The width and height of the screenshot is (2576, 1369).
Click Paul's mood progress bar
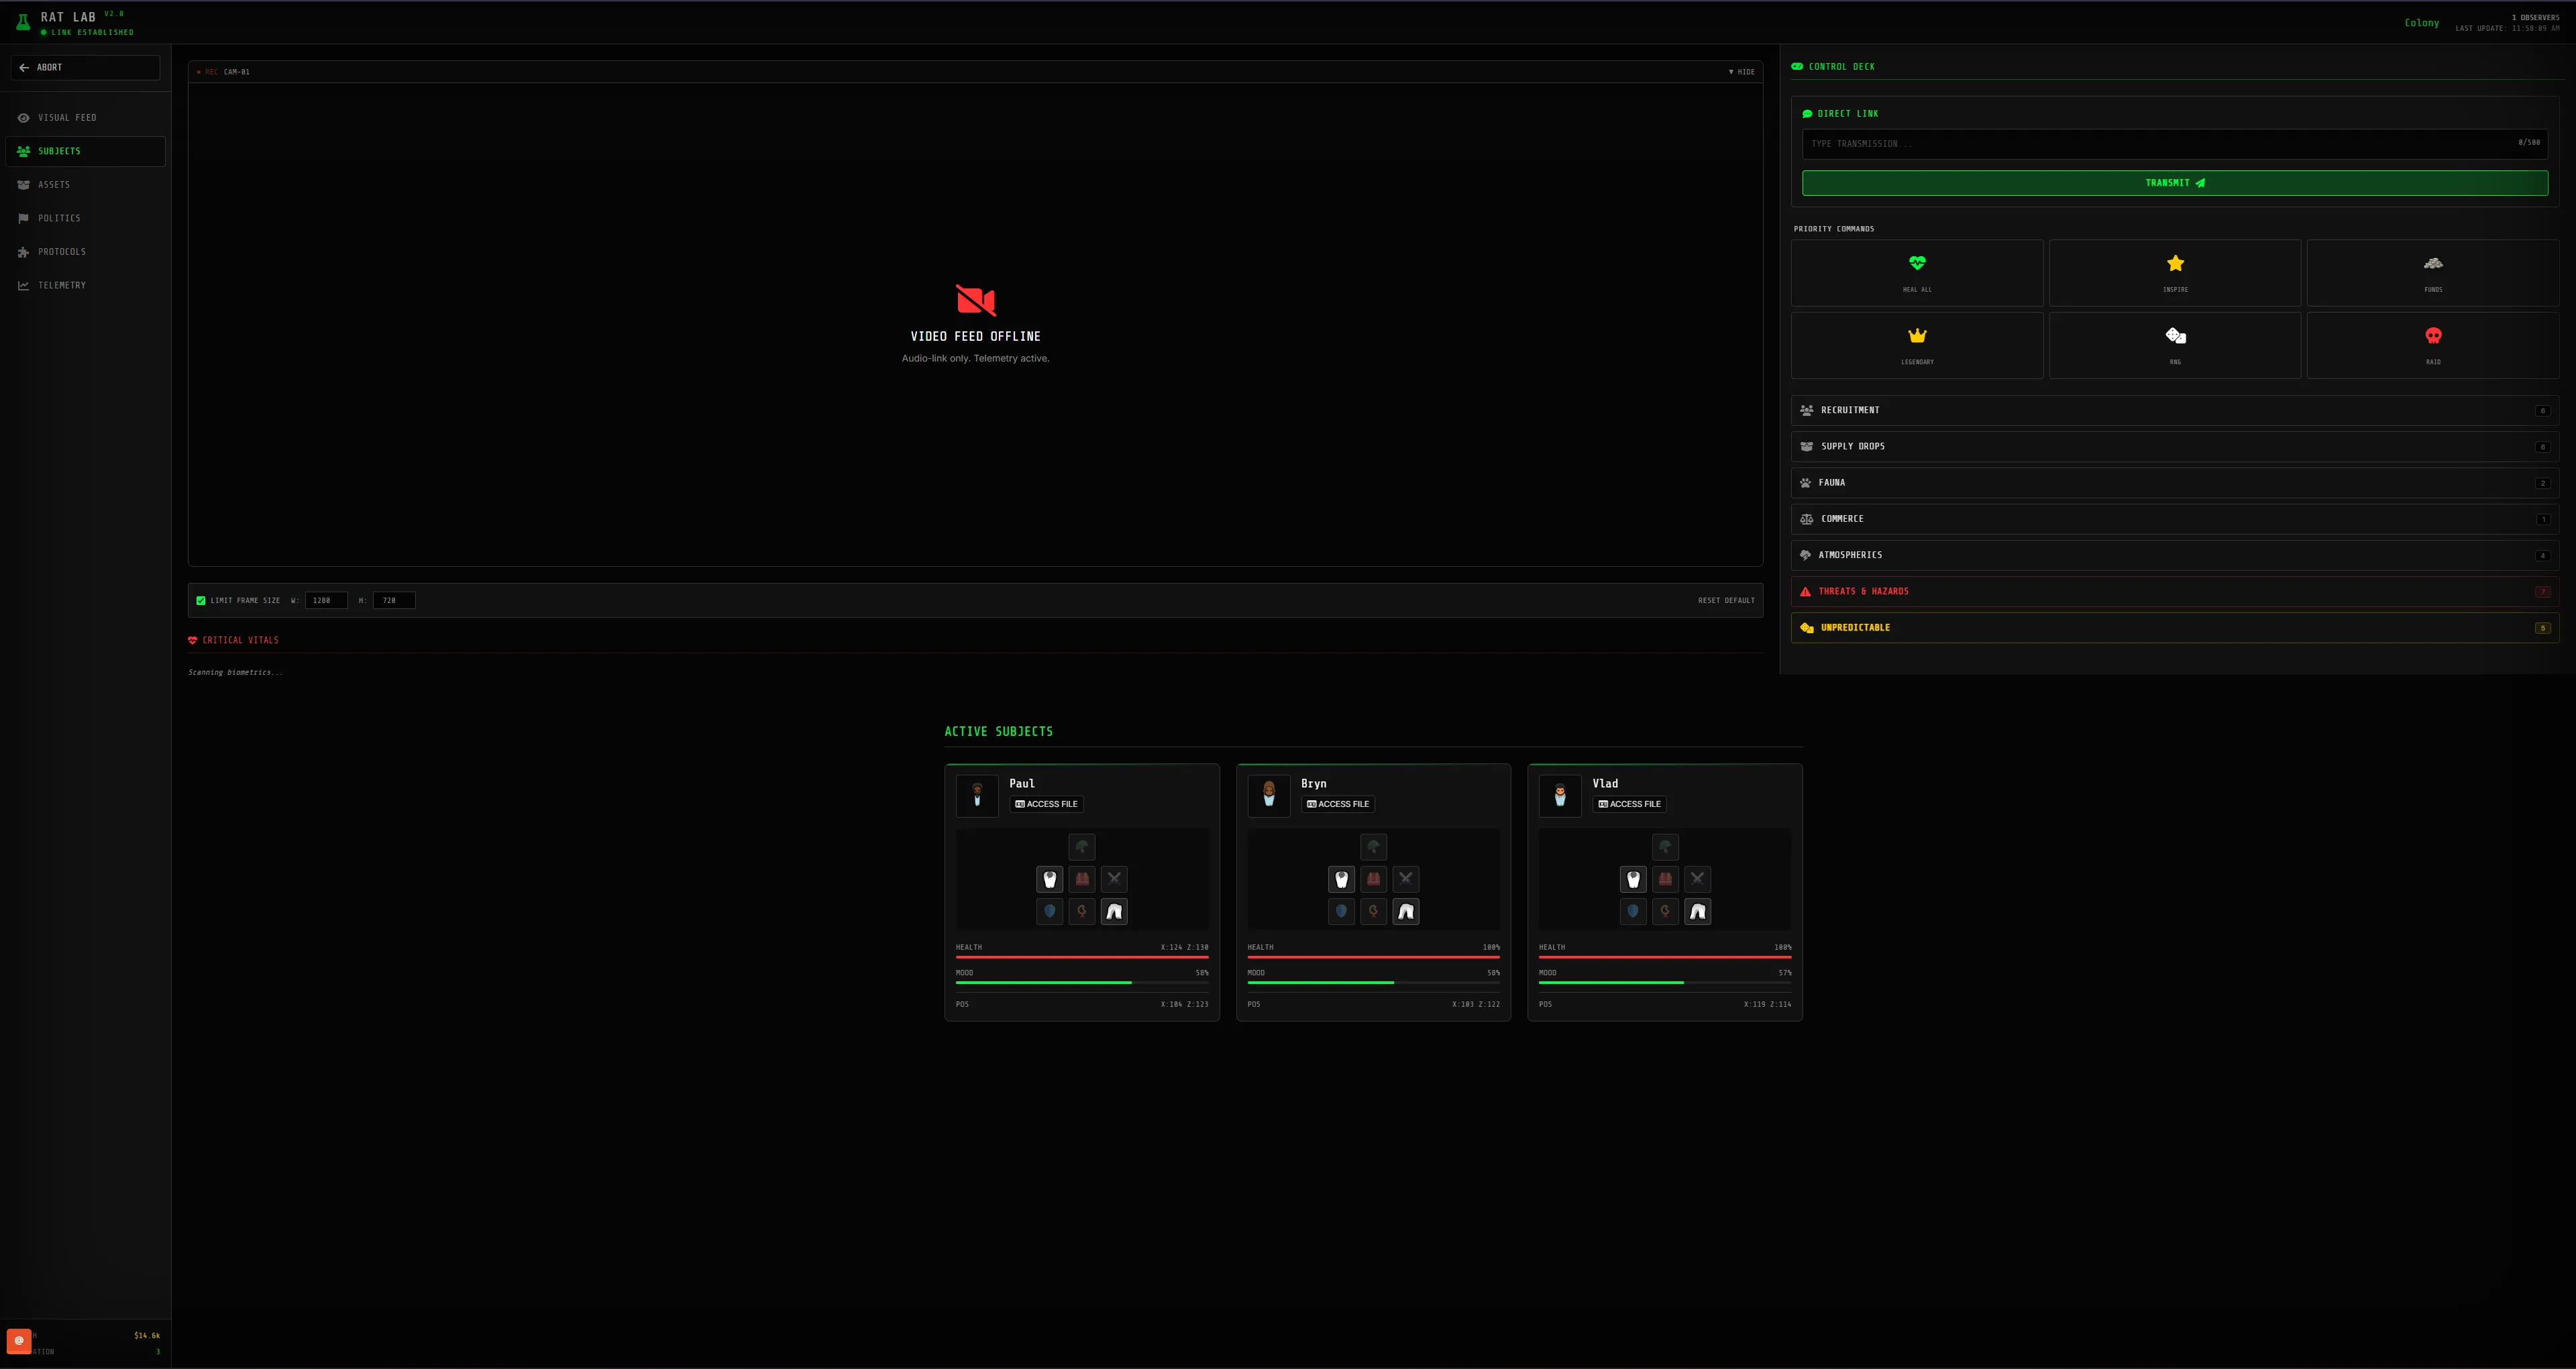1081,982
